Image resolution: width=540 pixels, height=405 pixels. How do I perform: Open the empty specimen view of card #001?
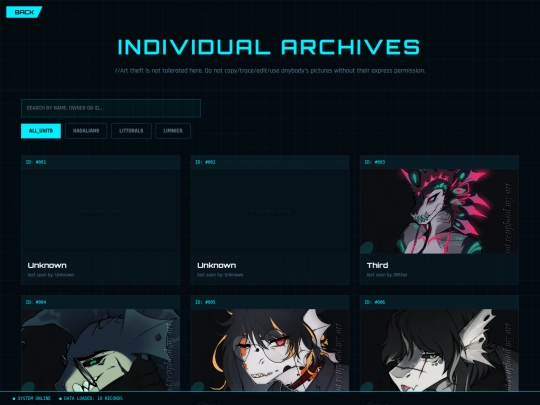coord(100,211)
